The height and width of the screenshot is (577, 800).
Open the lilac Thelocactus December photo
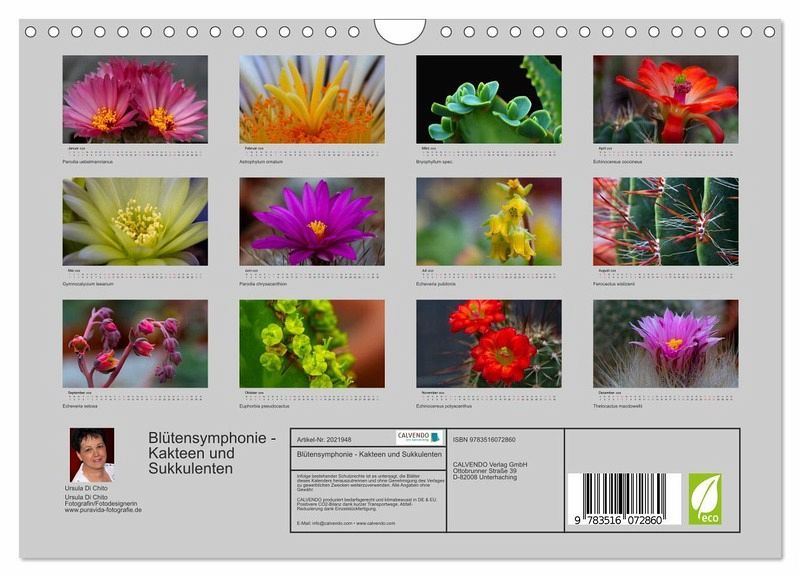(x=666, y=344)
